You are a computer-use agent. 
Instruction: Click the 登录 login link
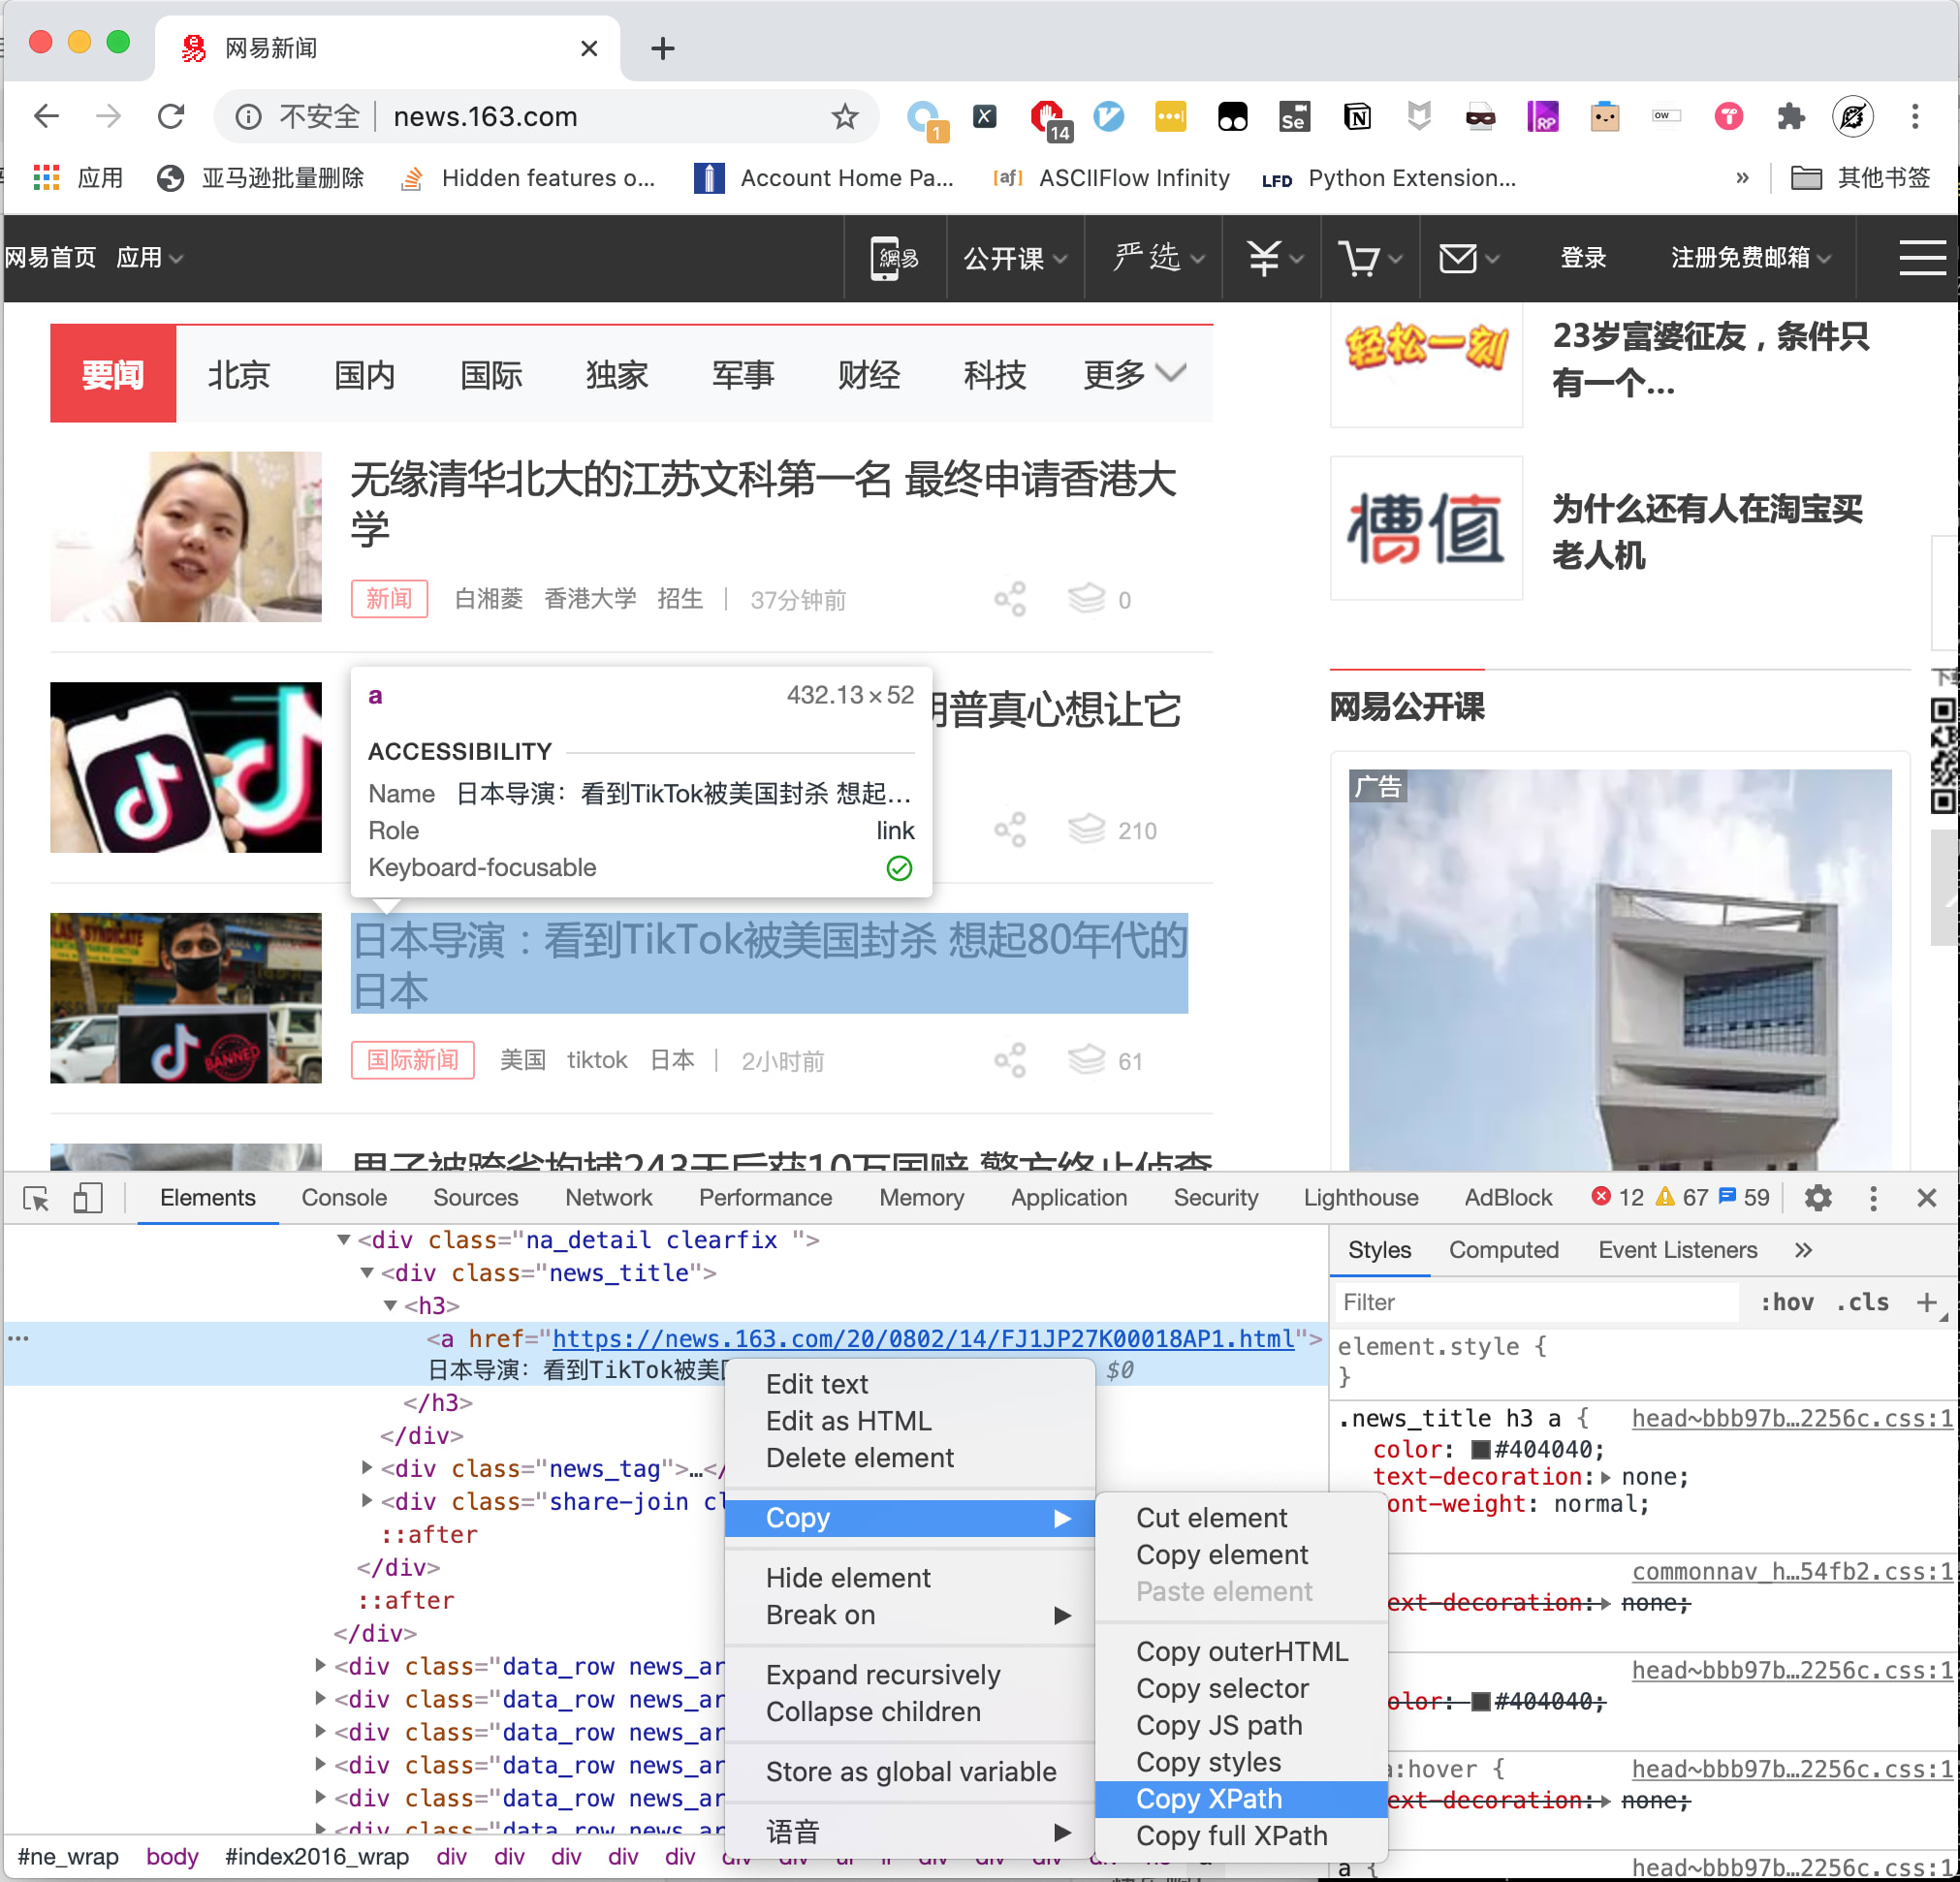[1583, 258]
